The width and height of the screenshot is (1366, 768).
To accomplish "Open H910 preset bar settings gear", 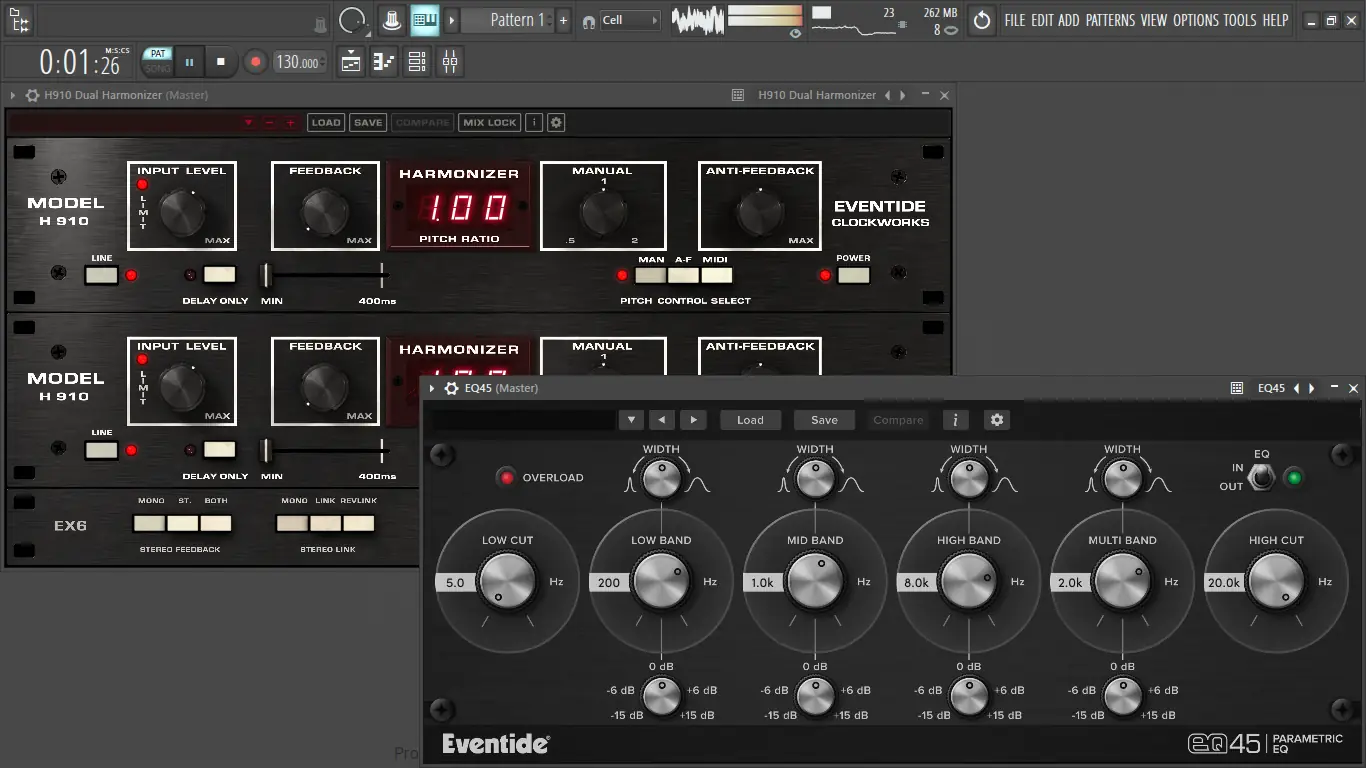I will pyautogui.click(x=557, y=123).
